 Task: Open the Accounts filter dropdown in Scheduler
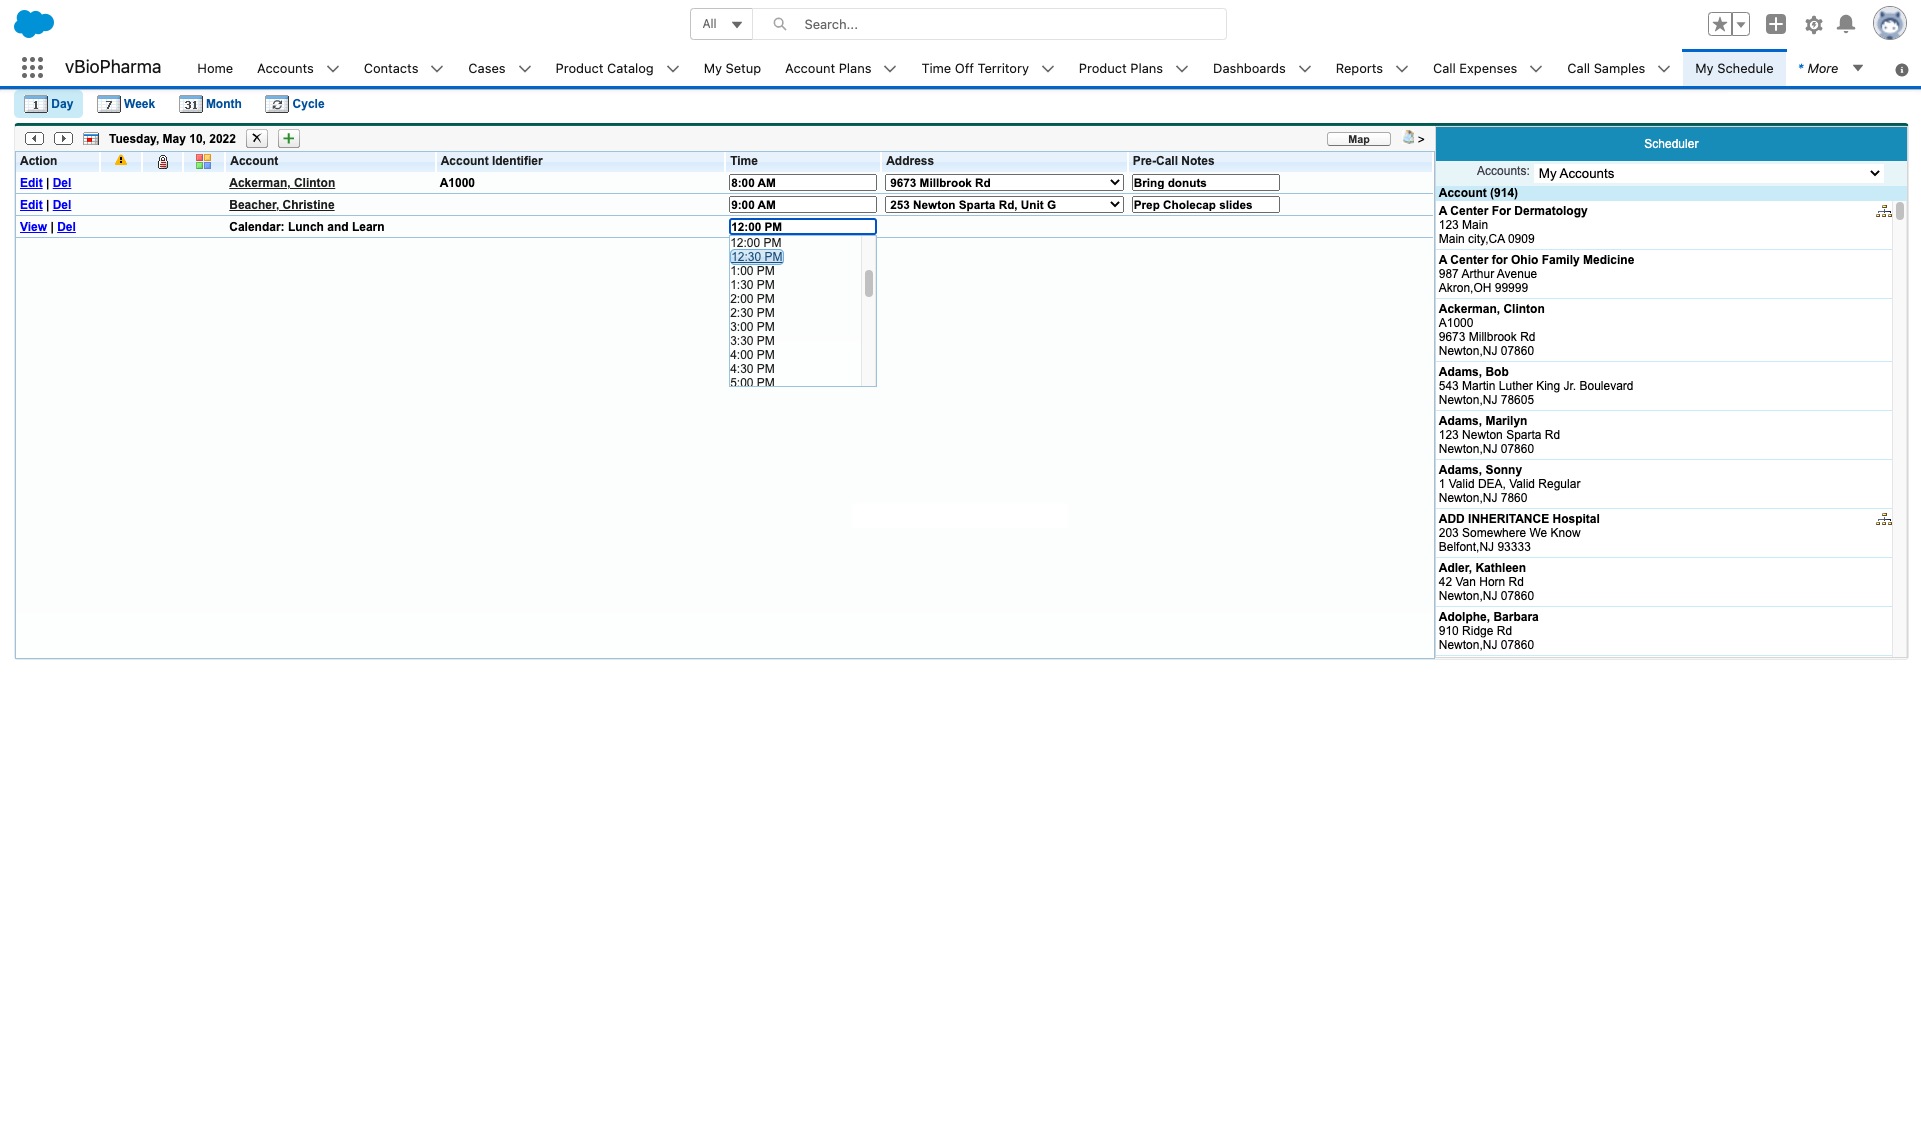(1709, 173)
